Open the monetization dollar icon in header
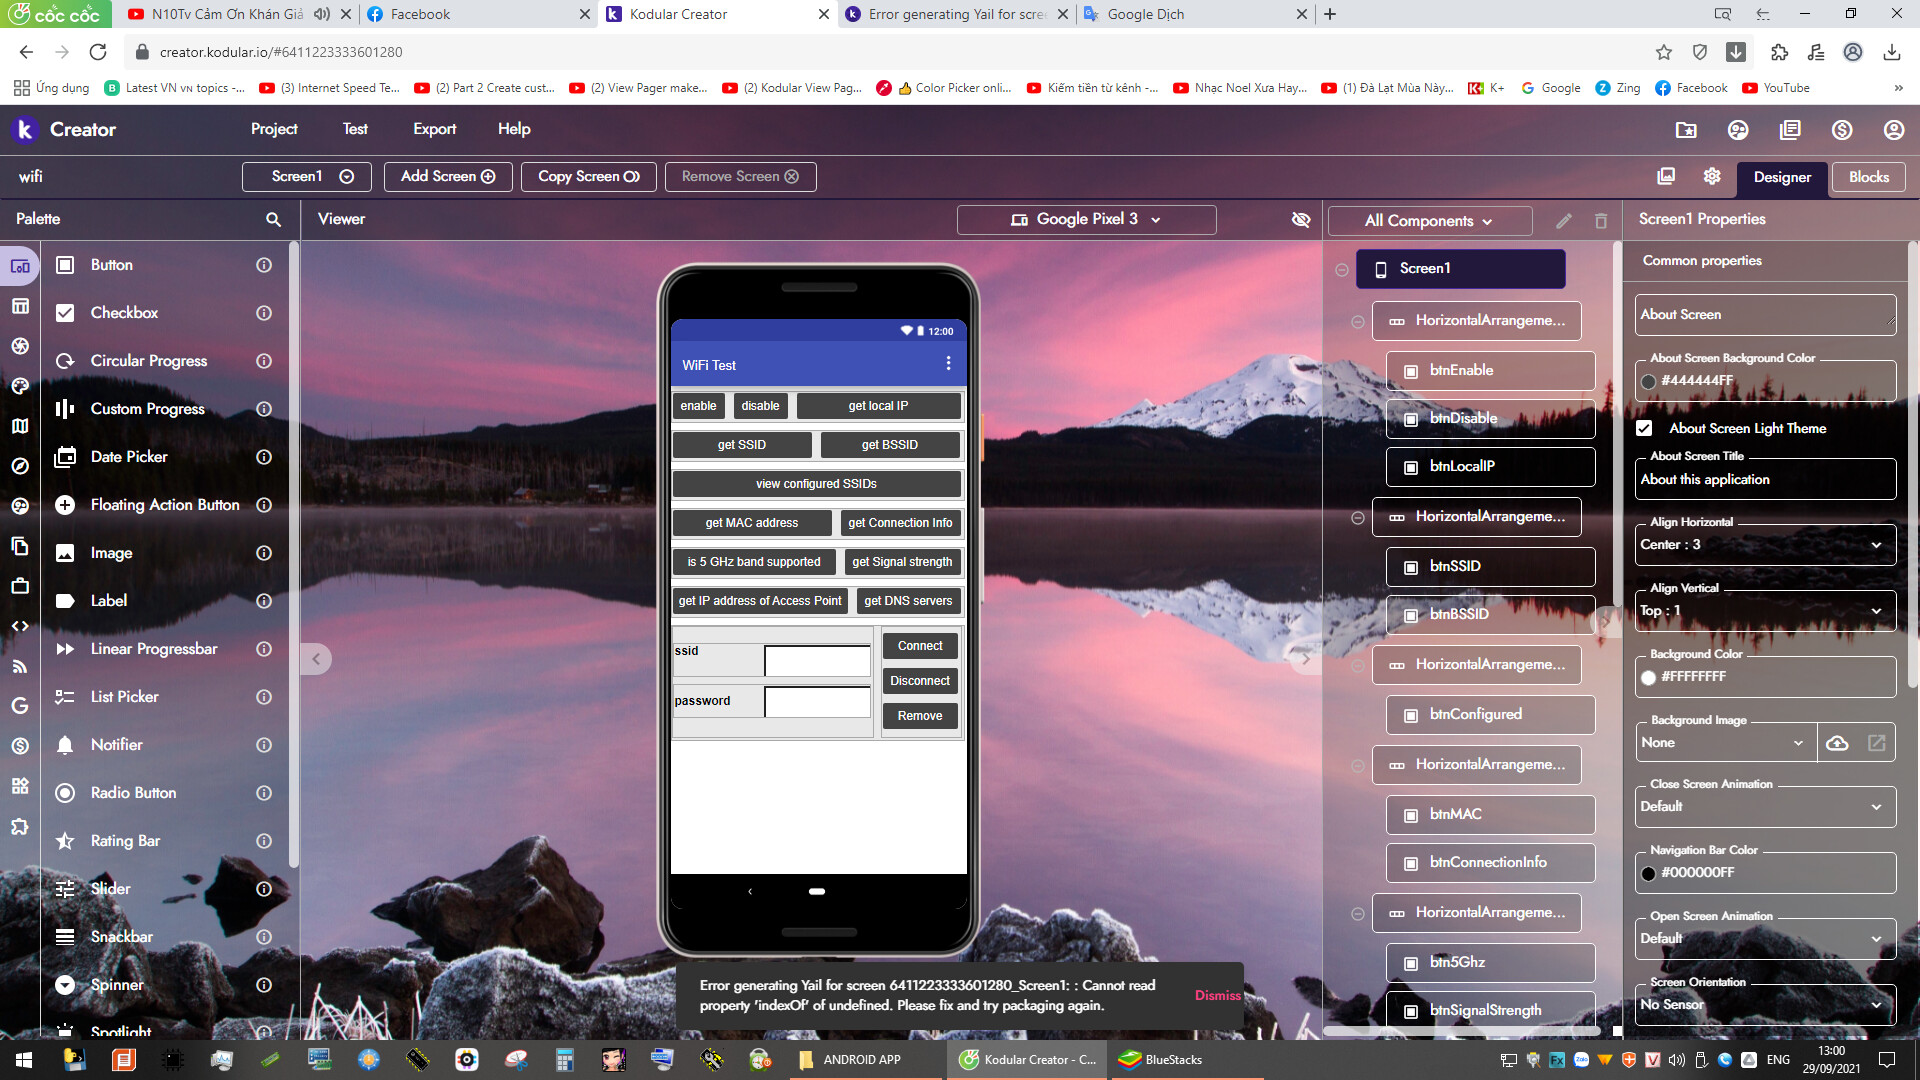The height and width of the screenshot is (1080, 1920). pos(1842,130)
